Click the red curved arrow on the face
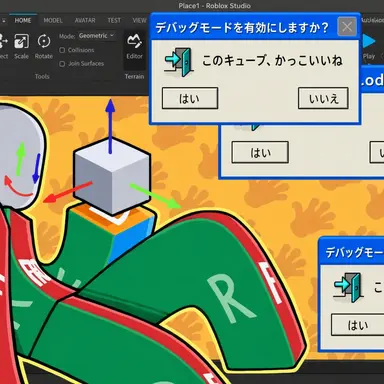Viewport: 384px width, 384px height. [x=17, y=187]
